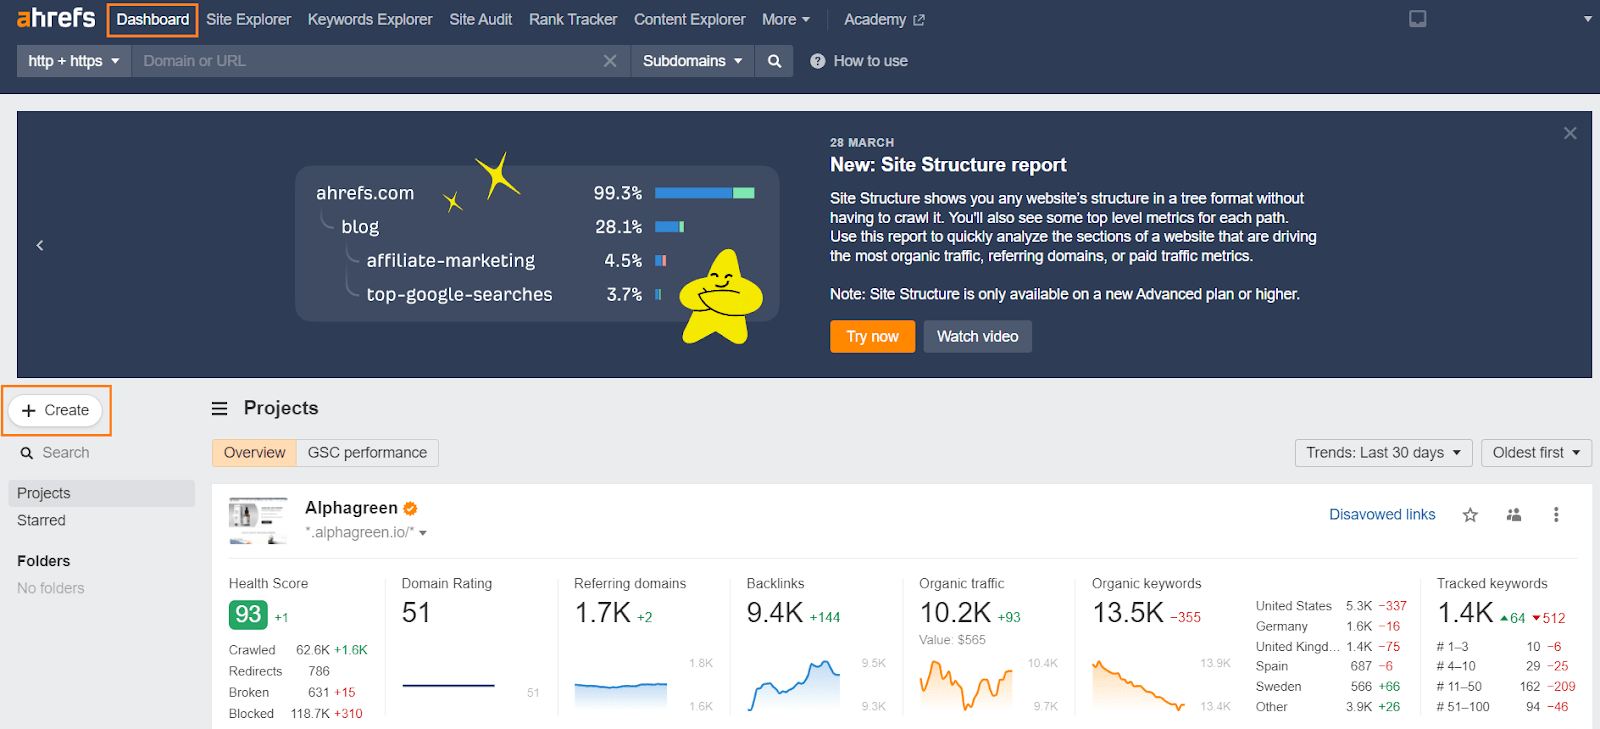The image size is (1600, 729).
Task: Click the hamburger menu icon beside Projects
Action: 220,408
